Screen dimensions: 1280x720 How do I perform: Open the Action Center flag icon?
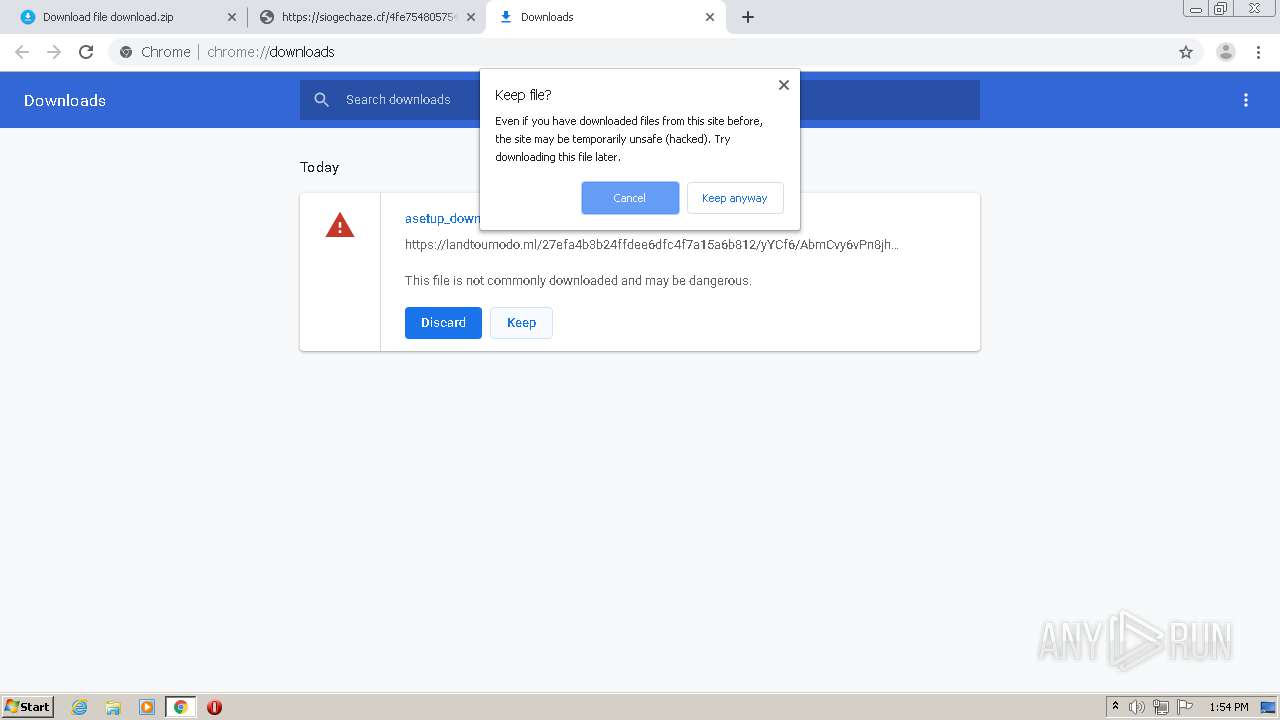pyautogui.click(x=1185, y=707)
